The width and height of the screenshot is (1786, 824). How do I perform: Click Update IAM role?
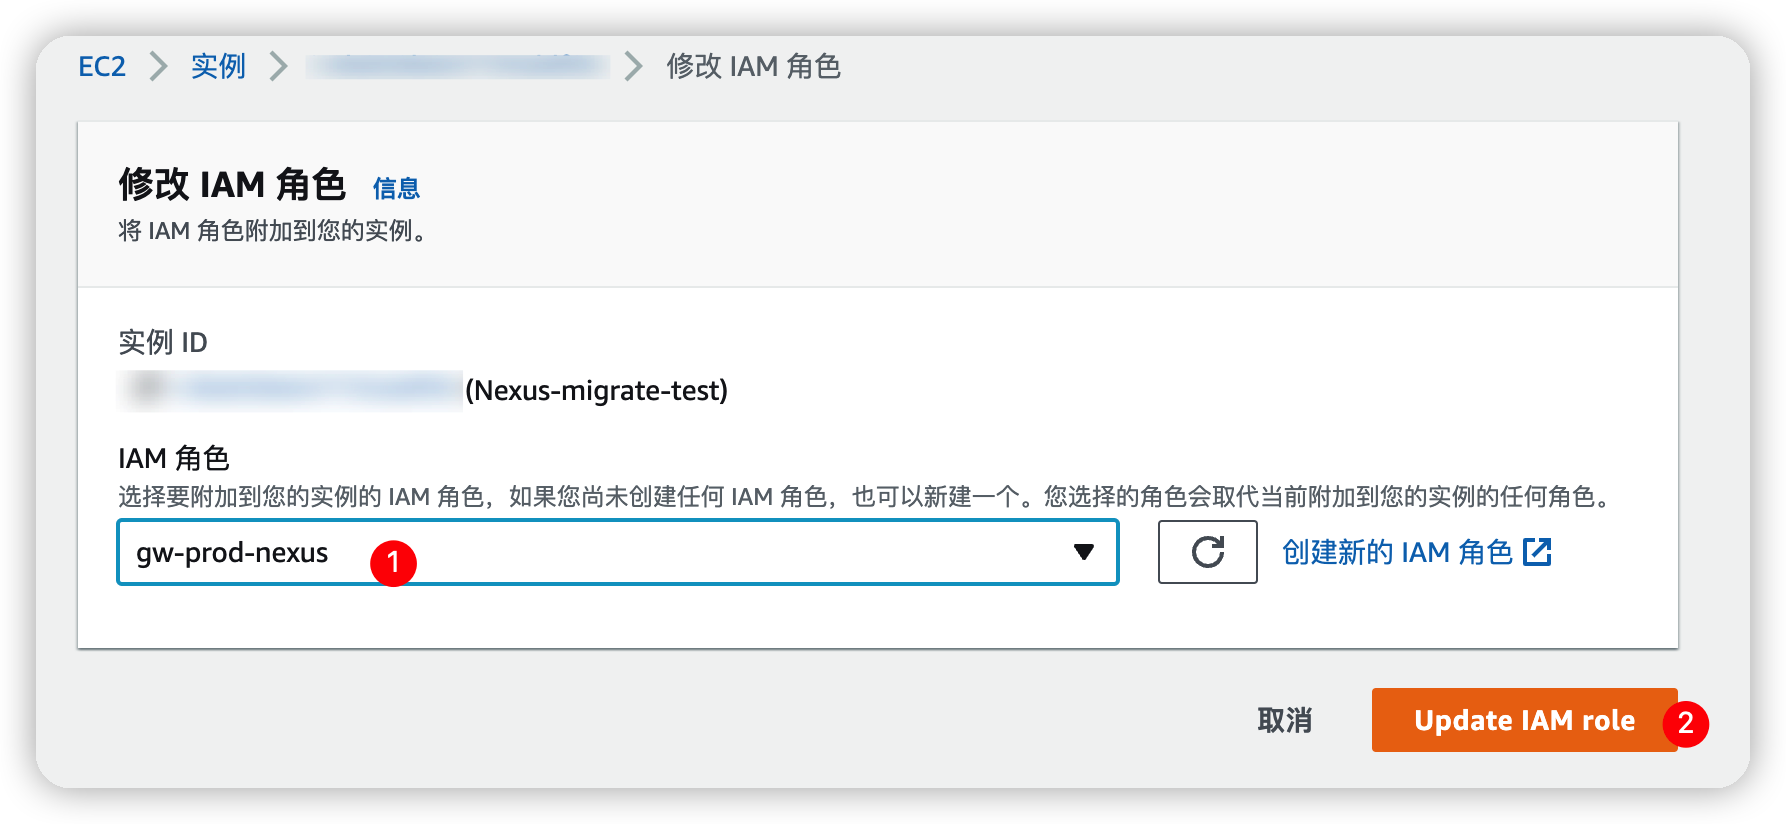[1523, 720]
